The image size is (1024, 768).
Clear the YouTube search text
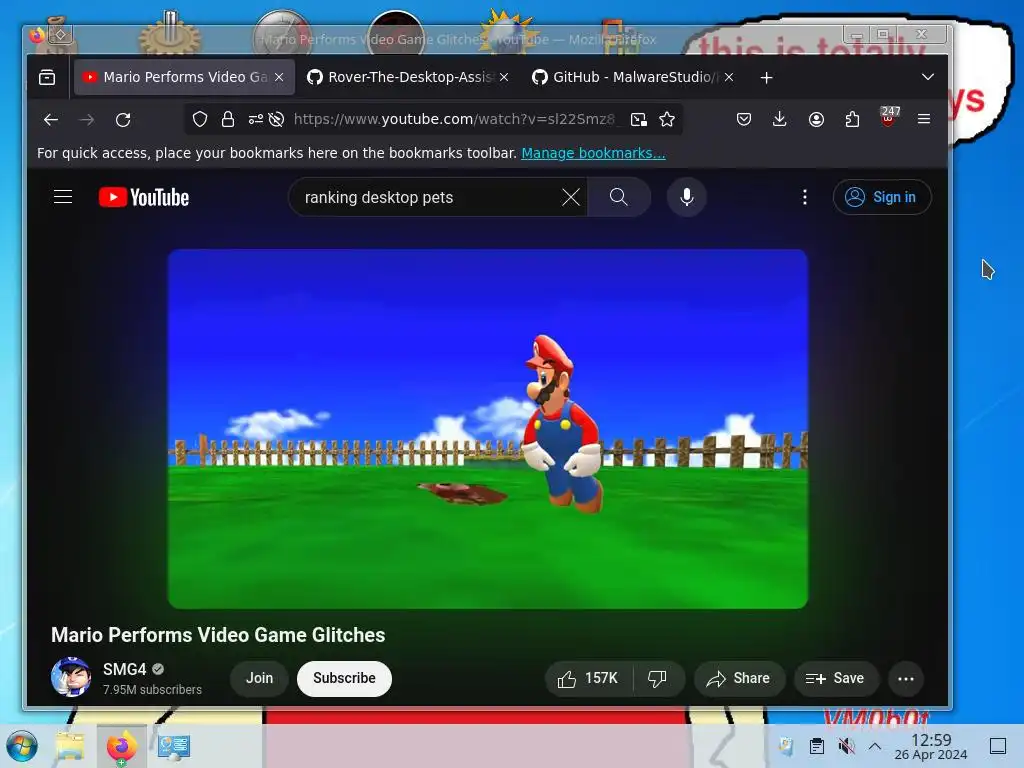point(570,197)
